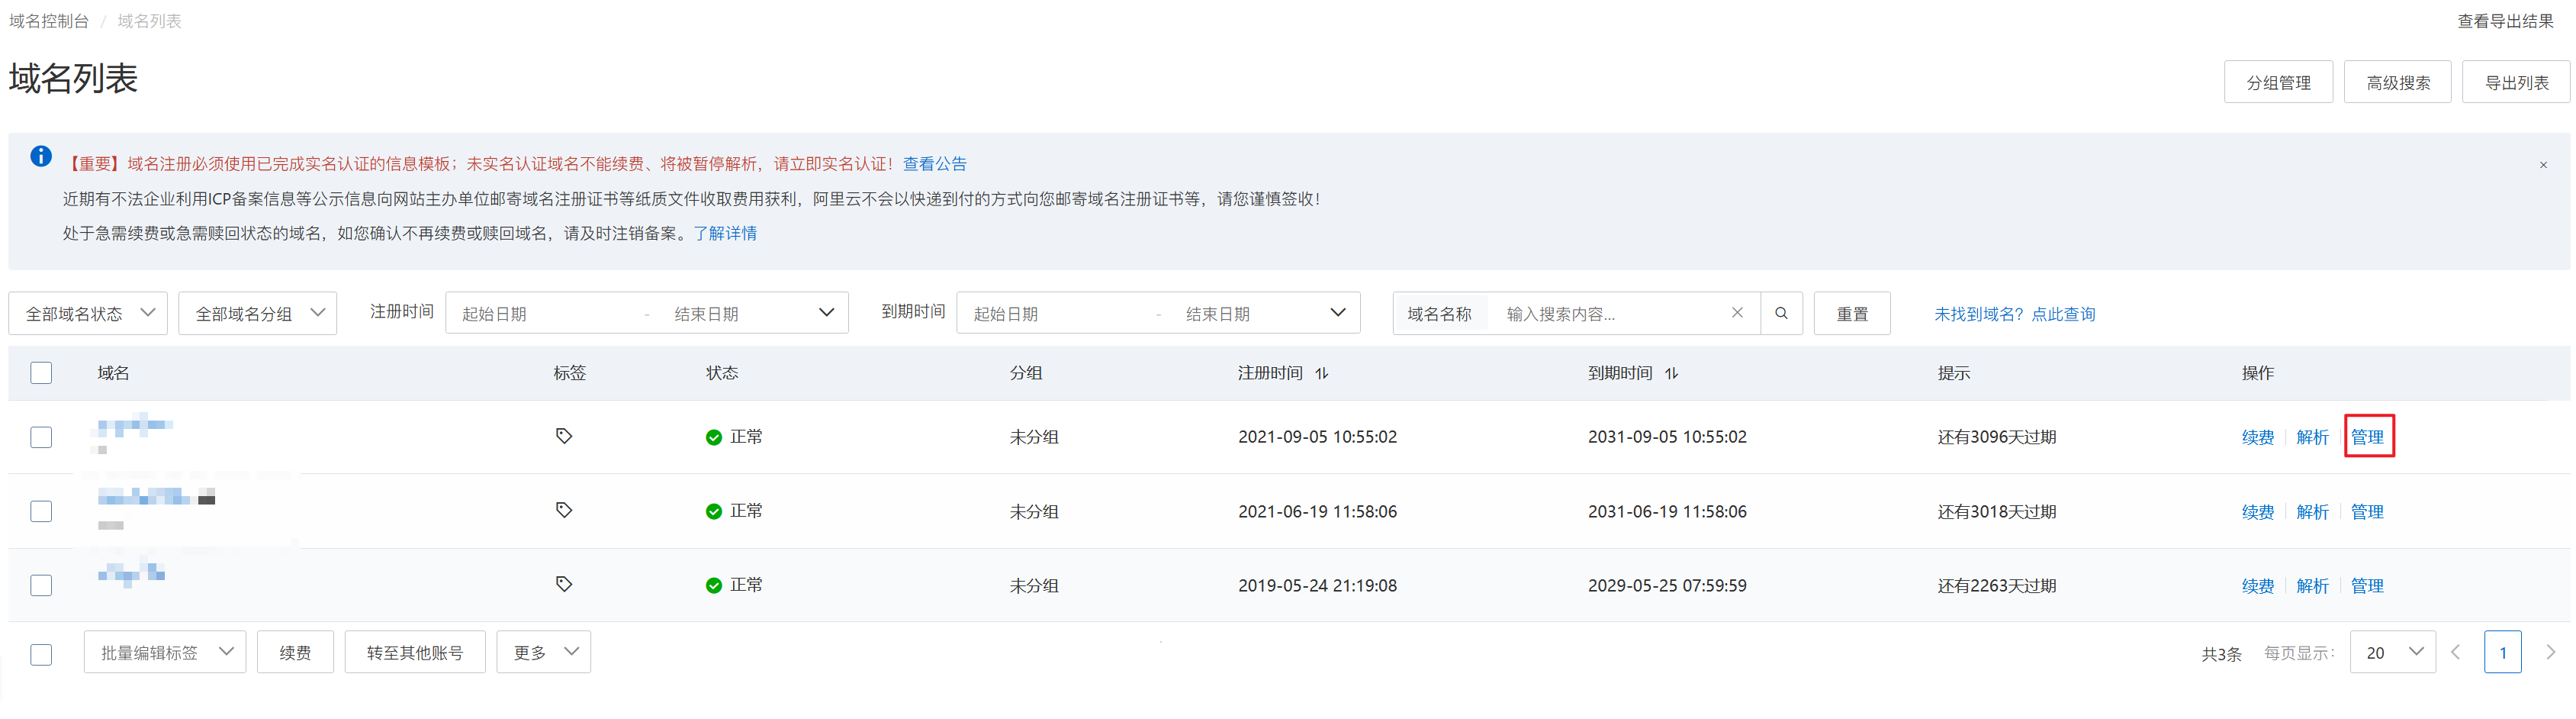Click the tag icon in the third domain row
This screenshot has height=719, width=2576.
tap(564, 584)
